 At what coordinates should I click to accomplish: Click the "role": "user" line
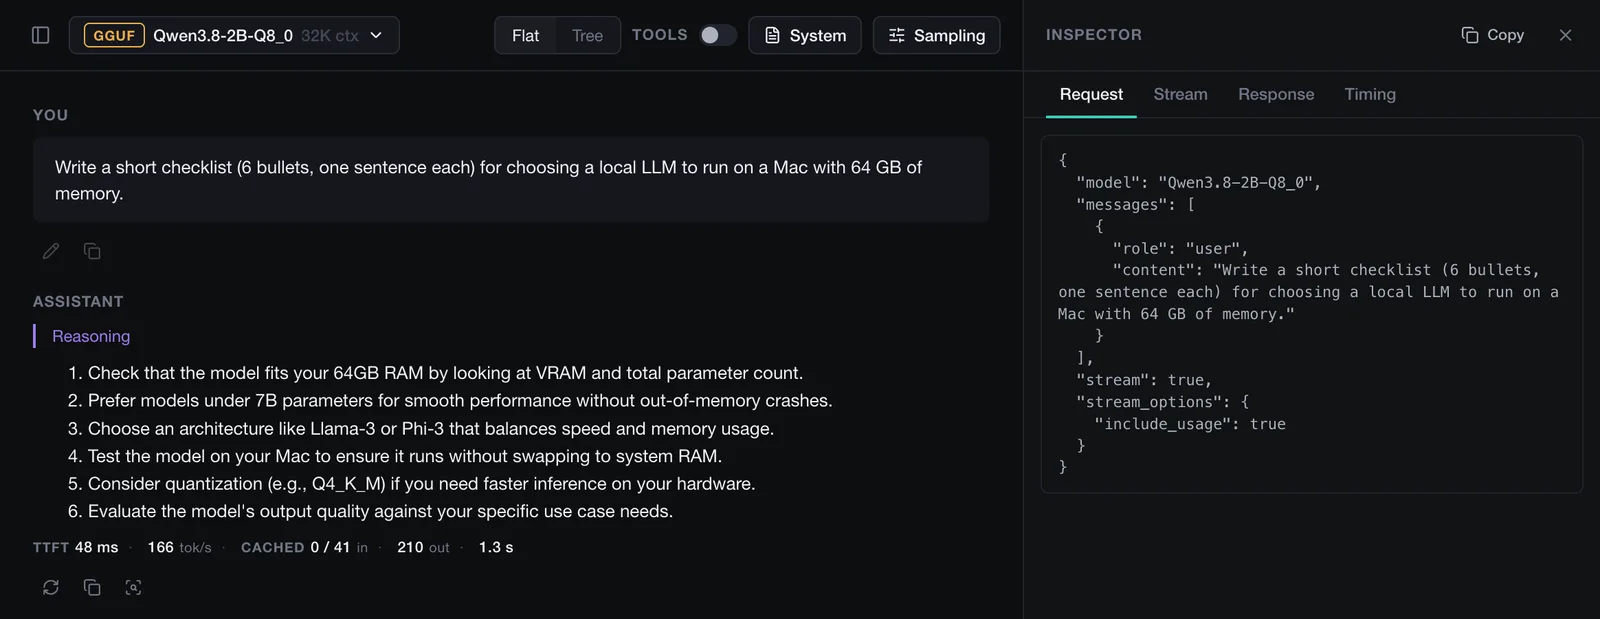pyautogui.click(x=1180, y=248)
